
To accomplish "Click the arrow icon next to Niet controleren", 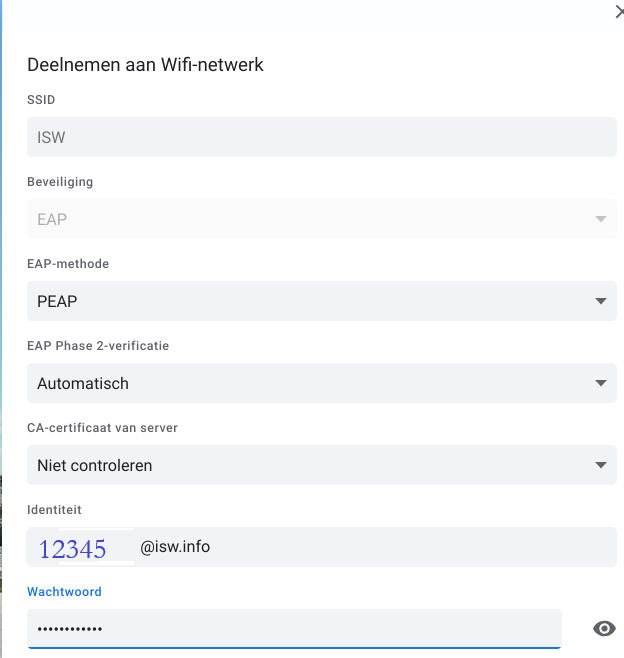I will [x=601, y=465].
